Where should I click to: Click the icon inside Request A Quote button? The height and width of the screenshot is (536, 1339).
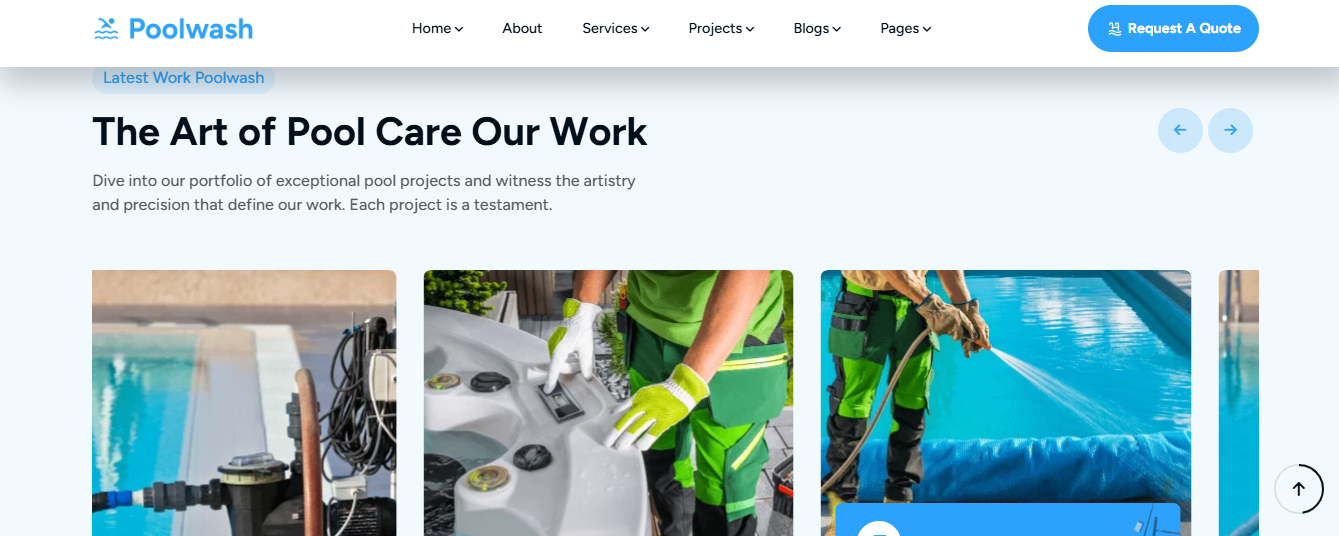point(1114,29)
